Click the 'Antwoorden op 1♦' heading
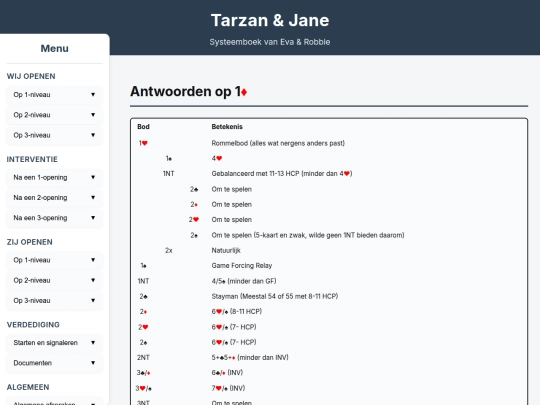 tap(189, 92)
